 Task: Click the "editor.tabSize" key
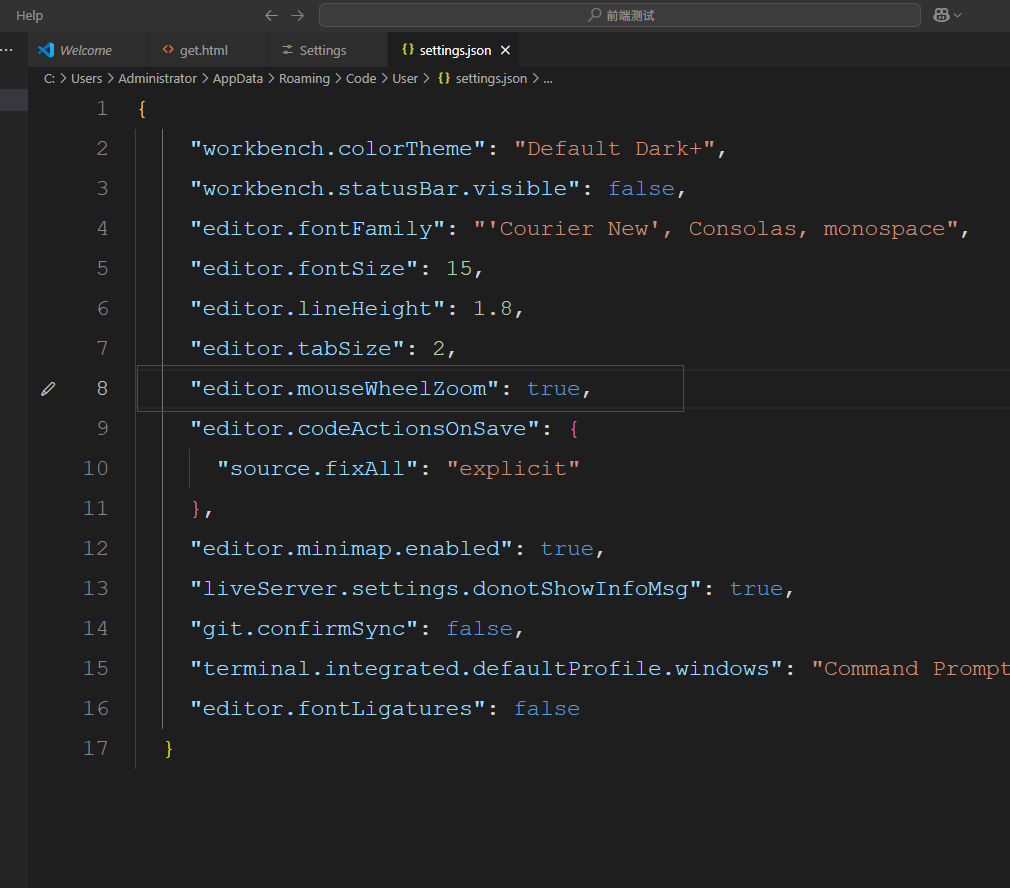298,348
